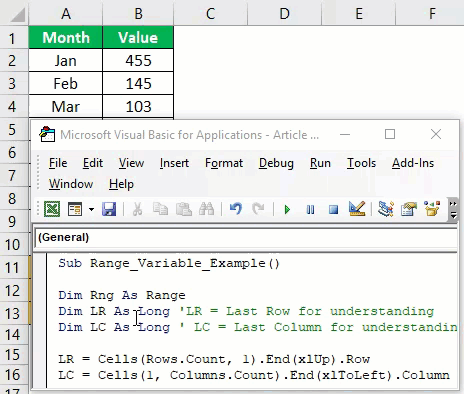Open the (General) object dropdown
Screen dimensions: 464x394
tap(246, 237)
